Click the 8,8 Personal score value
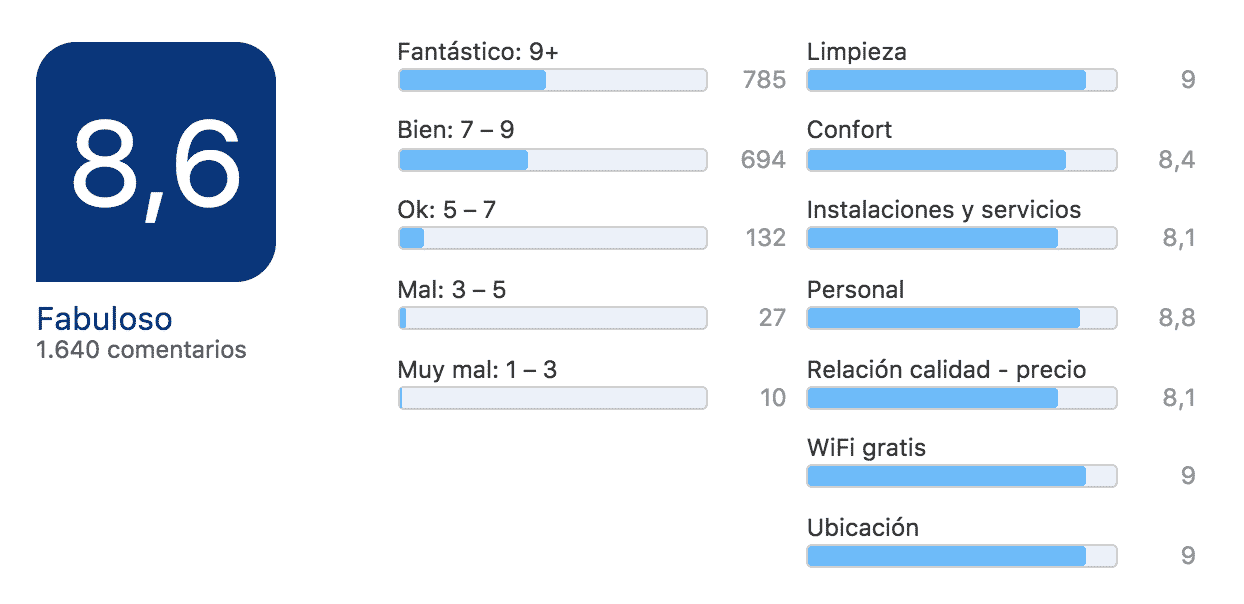The height and width of the screenshot is (604, 1244). pos(1177,318)
